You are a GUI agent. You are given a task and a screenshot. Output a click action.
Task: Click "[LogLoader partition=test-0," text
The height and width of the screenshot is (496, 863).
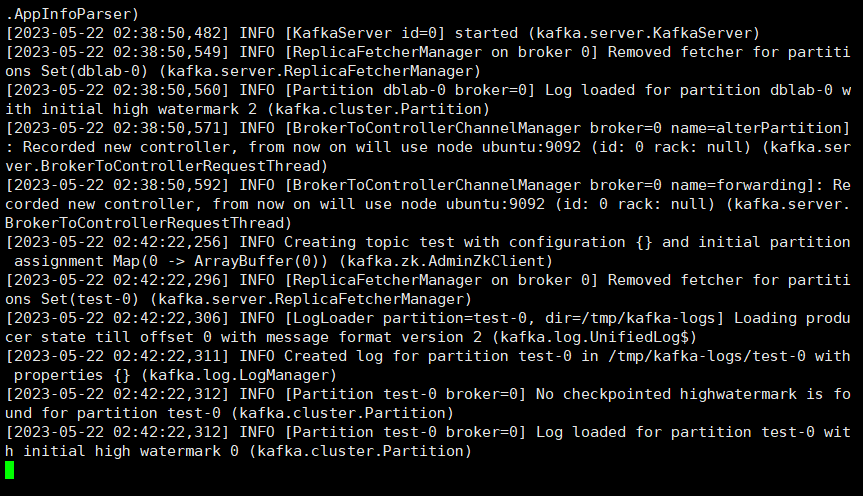(409, 318)
